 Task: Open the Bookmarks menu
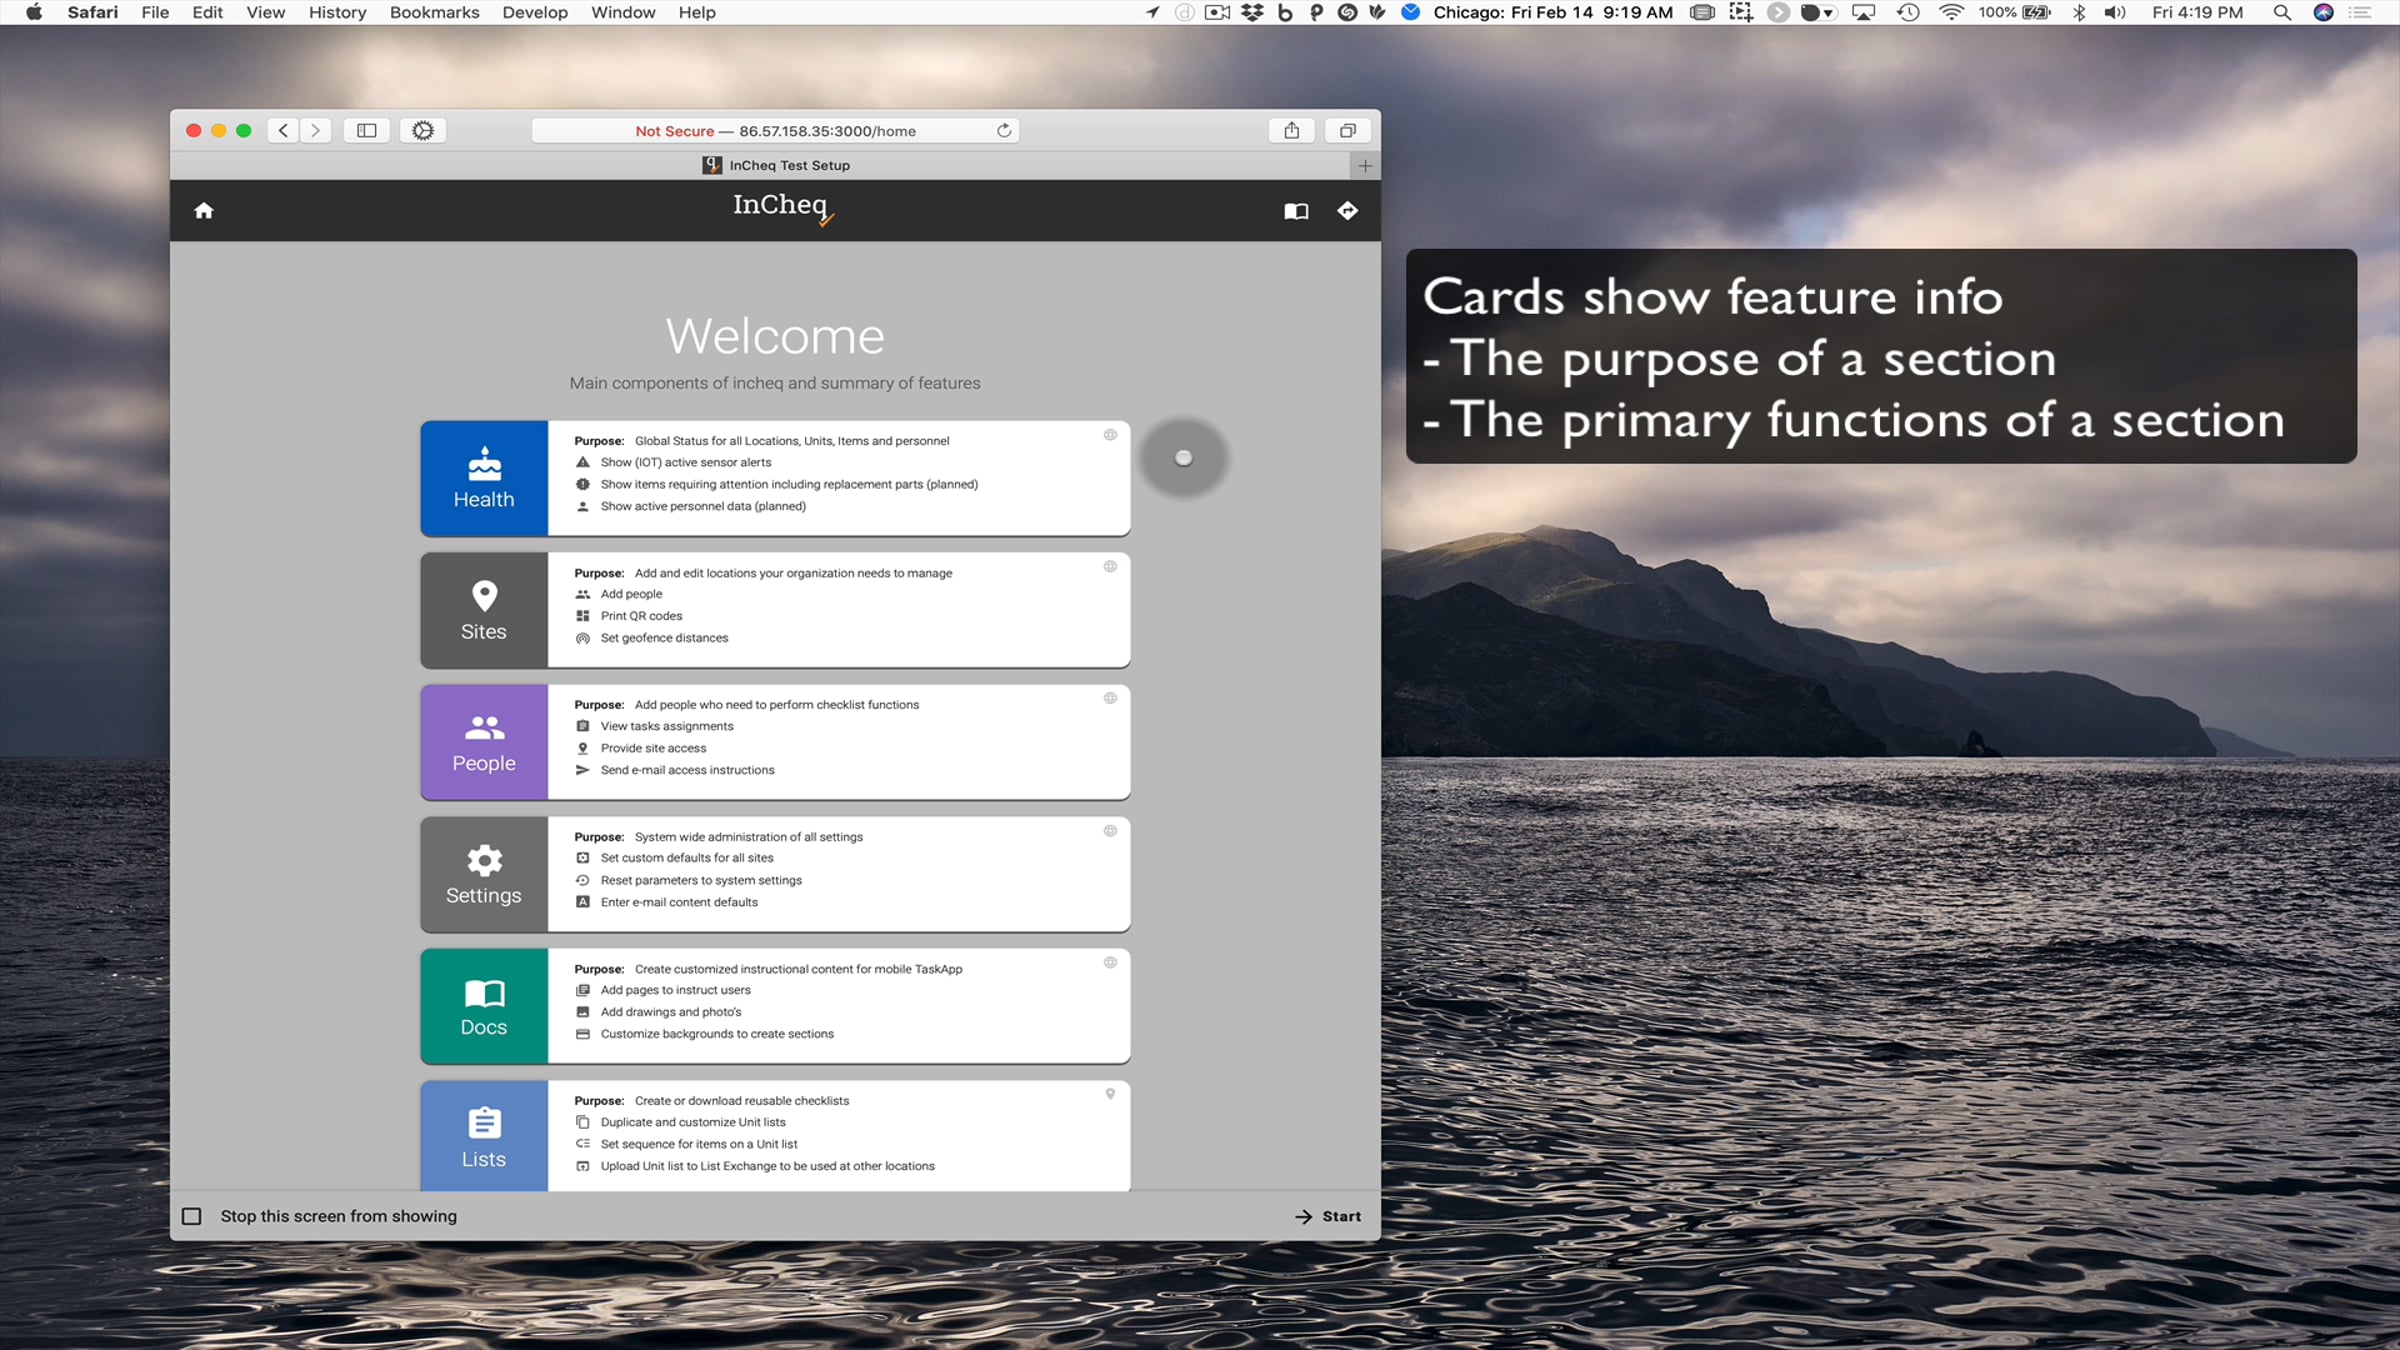434,12
